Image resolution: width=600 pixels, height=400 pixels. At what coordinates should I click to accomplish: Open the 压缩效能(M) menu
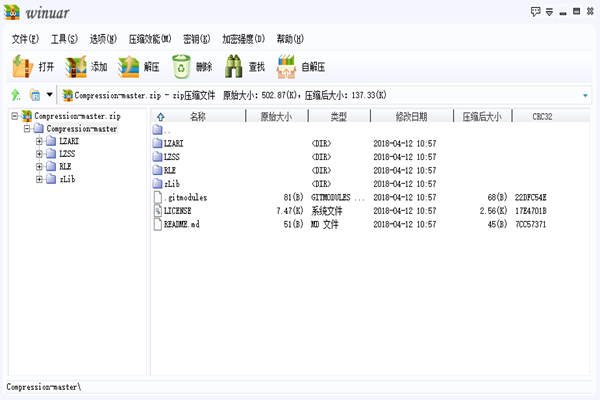click(x=150, y=39)
